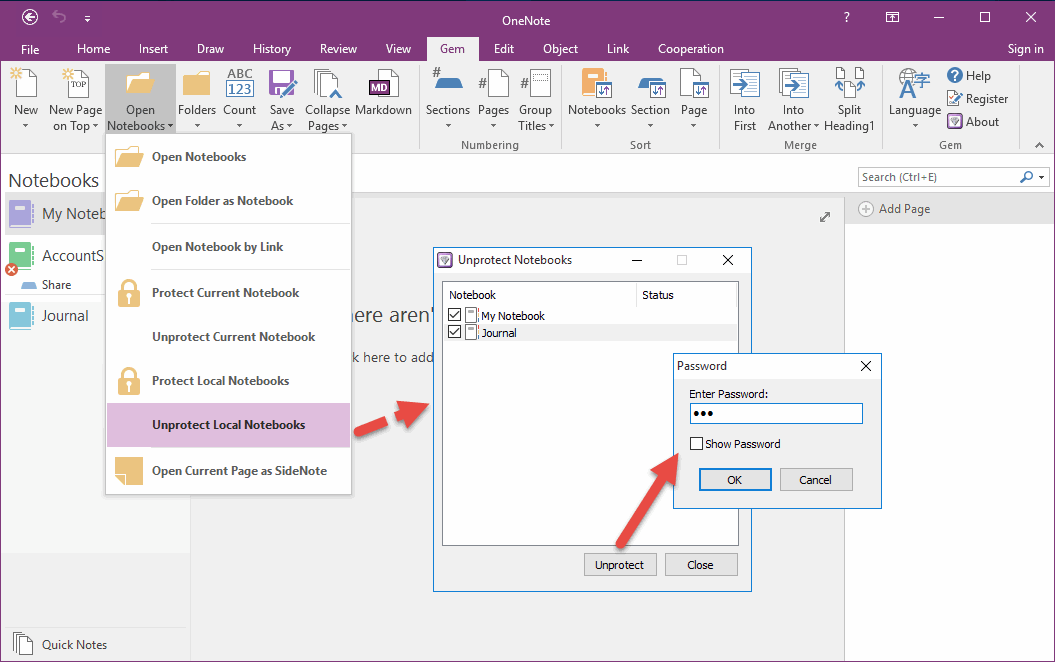1055x662 pixels.
Task: Run the ABC 123 Count tool
Action: 240,83
